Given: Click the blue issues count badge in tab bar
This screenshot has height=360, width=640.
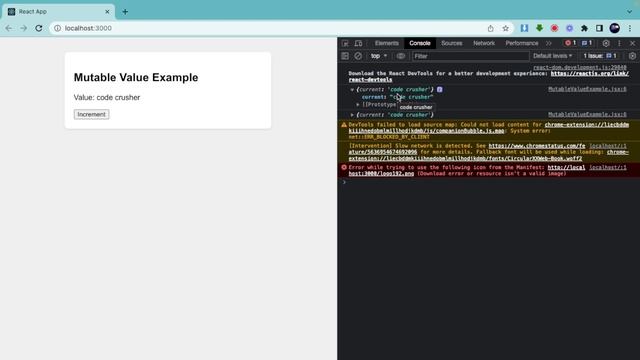Looking at the screenshot, I should tap(587, 43).
